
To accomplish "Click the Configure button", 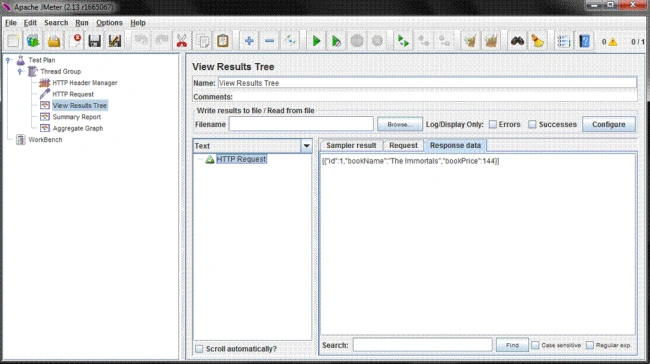I will pyautogui.click(x=609, y=124).
